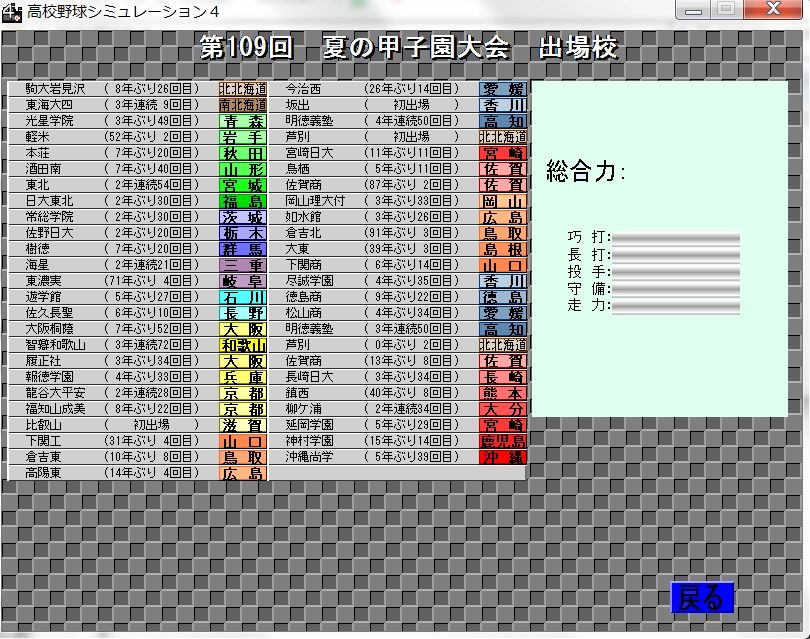Select the 宮崎日大 school row

(x=398, y=152)
